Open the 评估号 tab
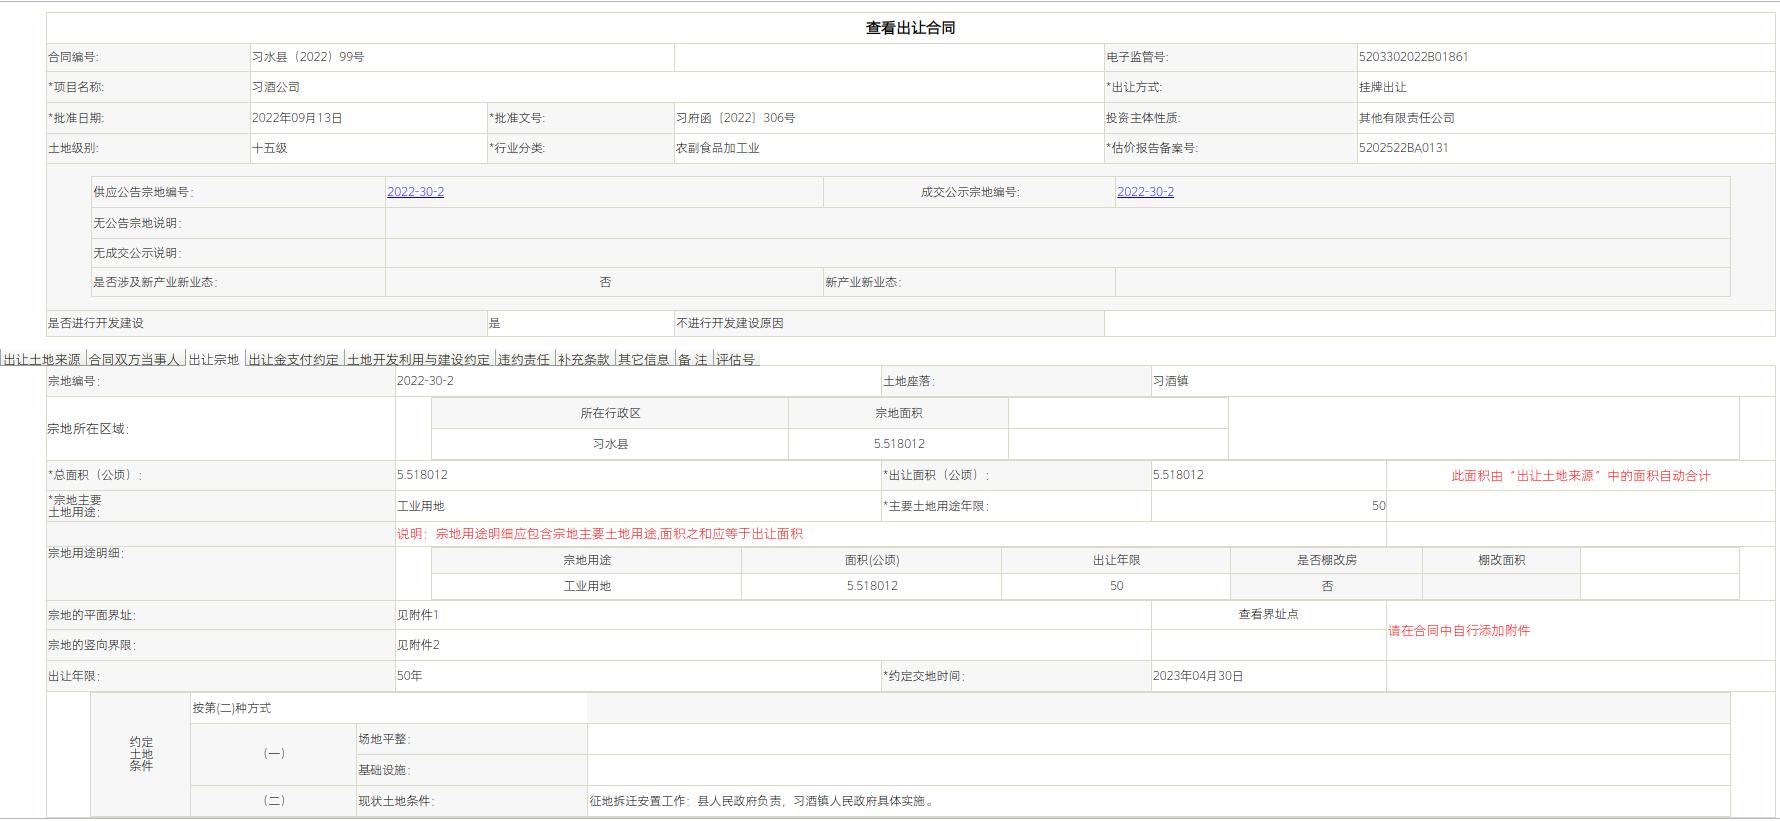This screenshot has width=1780, height=821. point(735,360)
